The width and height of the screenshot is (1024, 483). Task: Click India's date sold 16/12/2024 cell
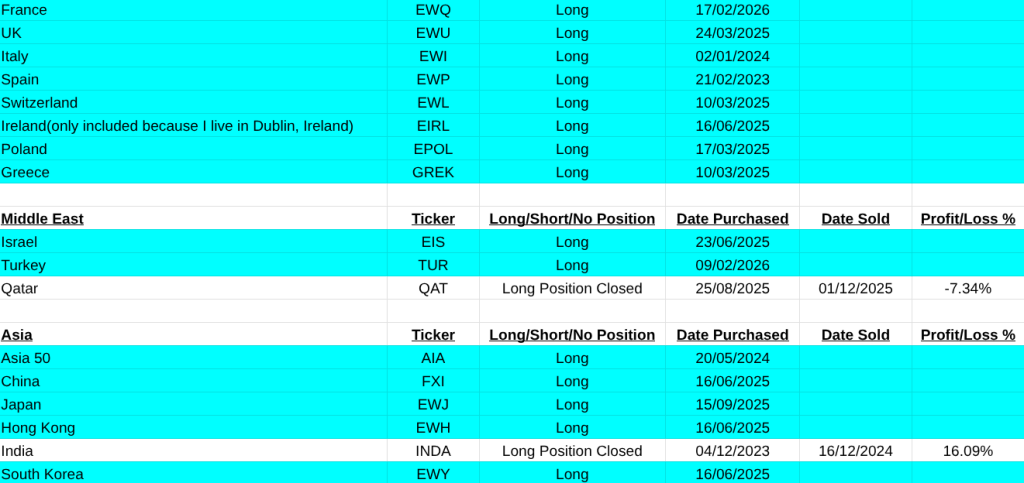pos(855,451)
